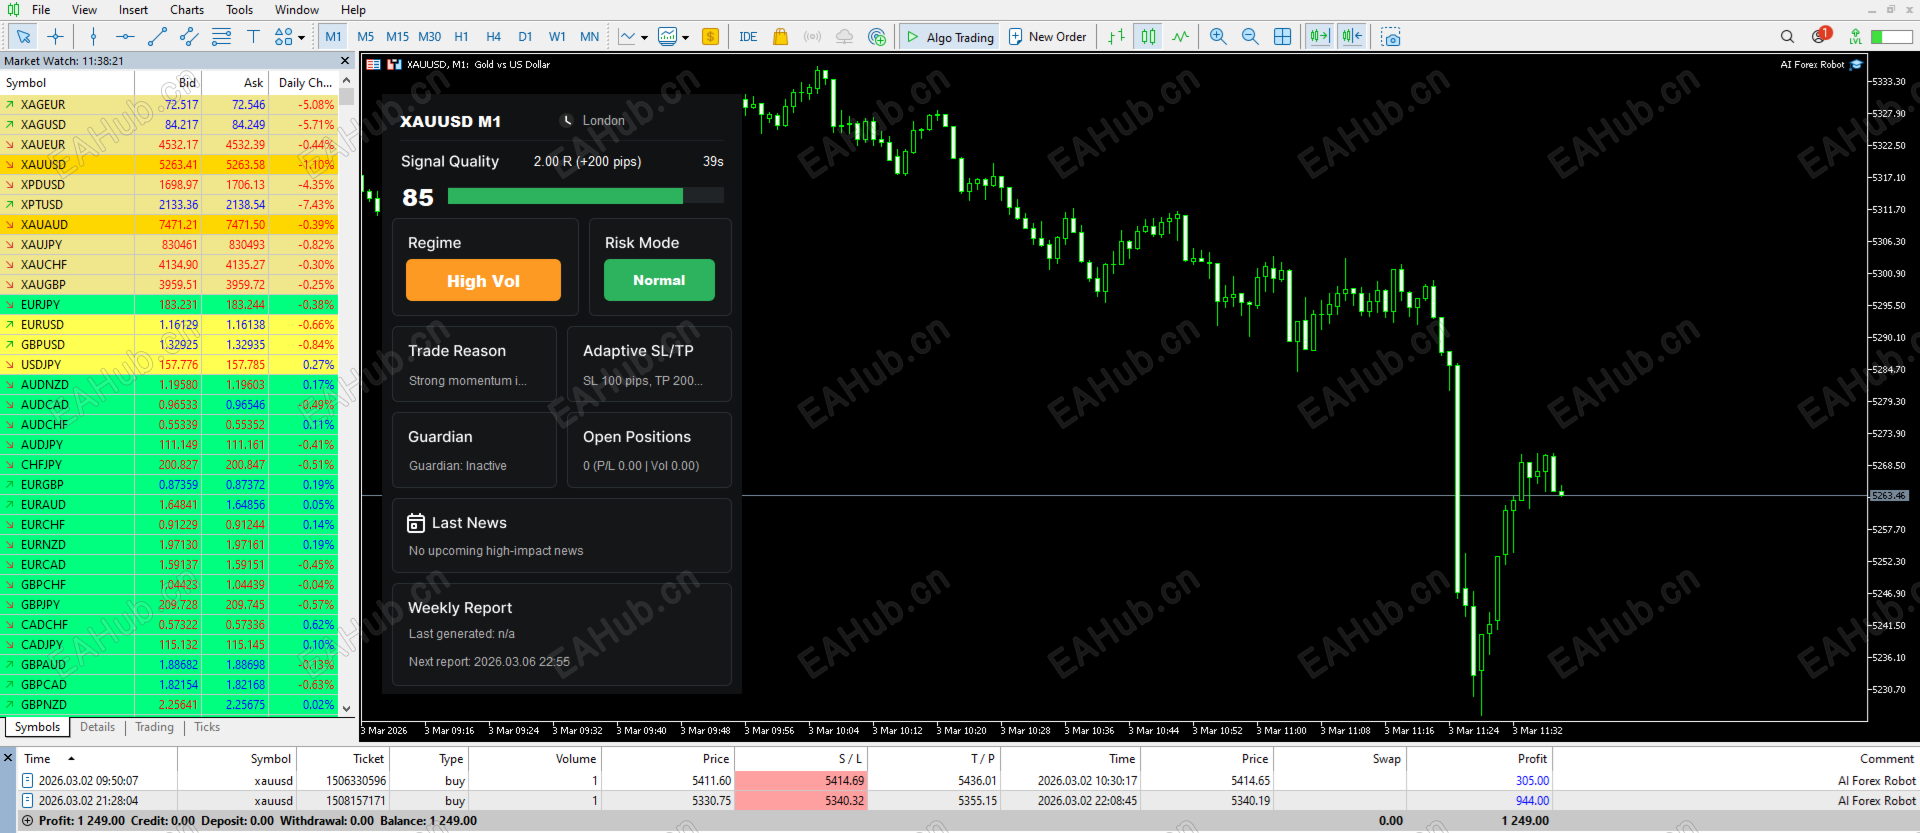1920x833 pixels.
Task: Click the orange High Vol regime button
Action: click(483, 281)
